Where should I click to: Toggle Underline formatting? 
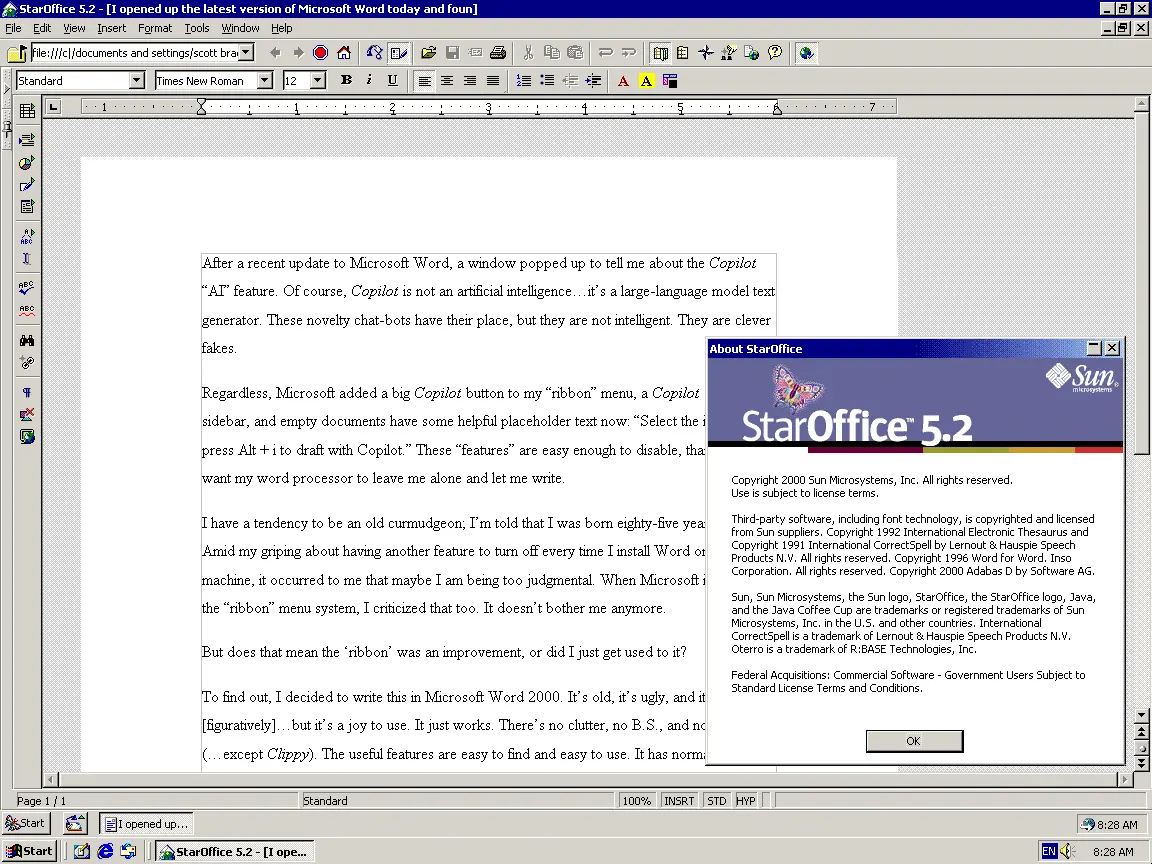392,81
